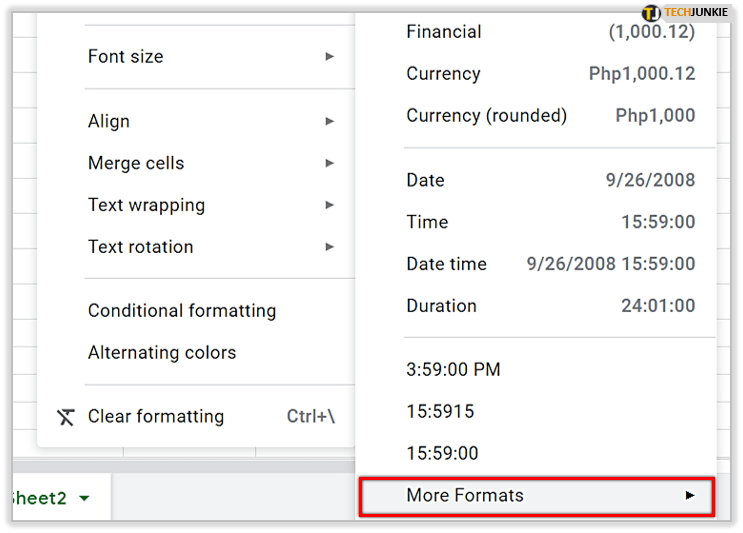Open the Sheet2 tab dropdown arrow

pos(84,498)
